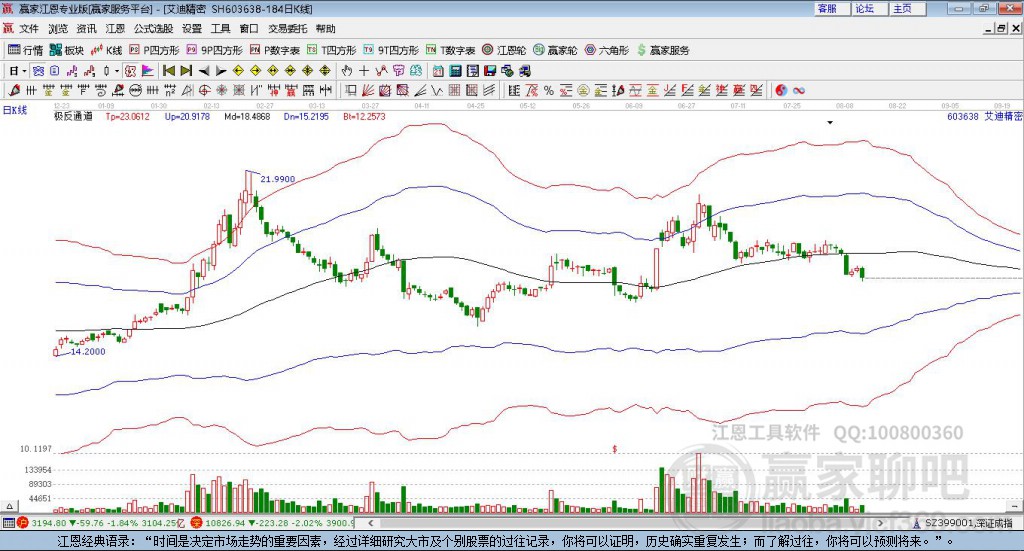
Task: Click the small black triangle marker atop chart
Action: (x=830, y=122)
